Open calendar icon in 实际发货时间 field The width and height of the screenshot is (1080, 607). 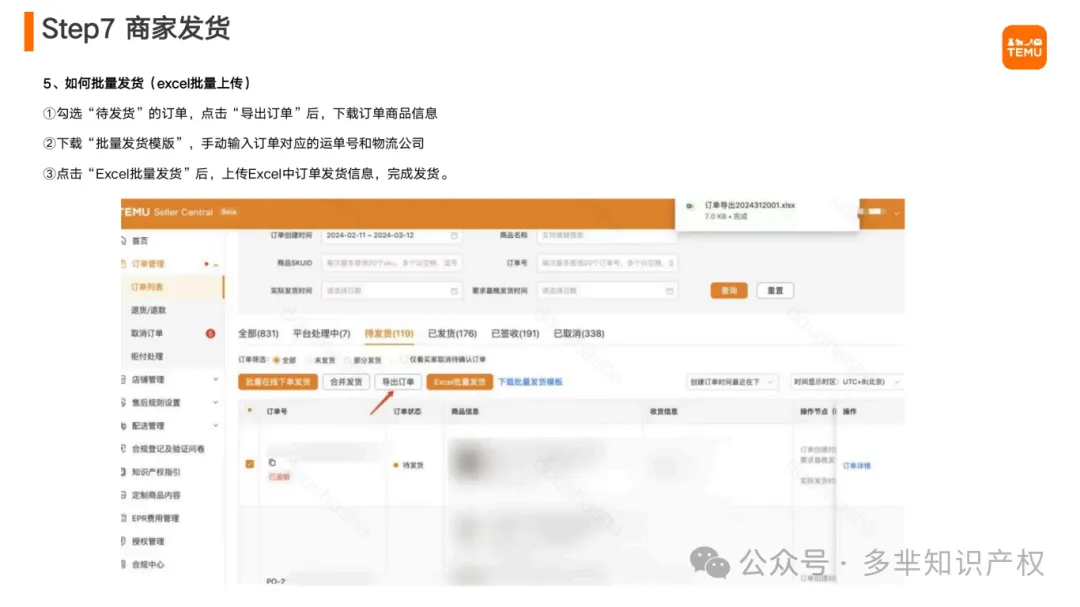(x=454, y=291)
